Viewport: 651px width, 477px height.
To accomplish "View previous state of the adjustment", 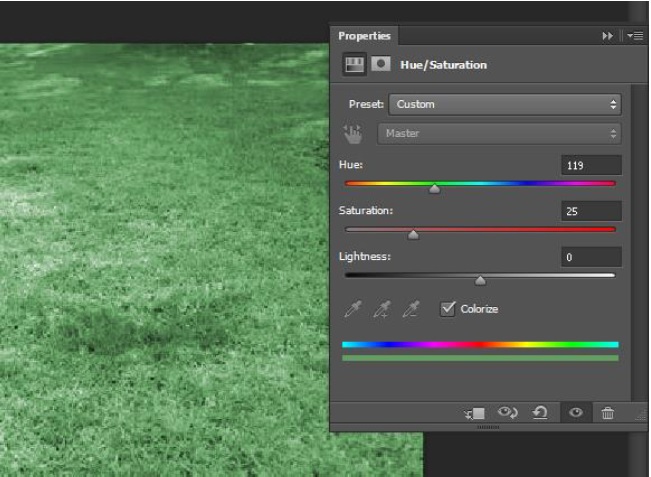I will (507, 413).
